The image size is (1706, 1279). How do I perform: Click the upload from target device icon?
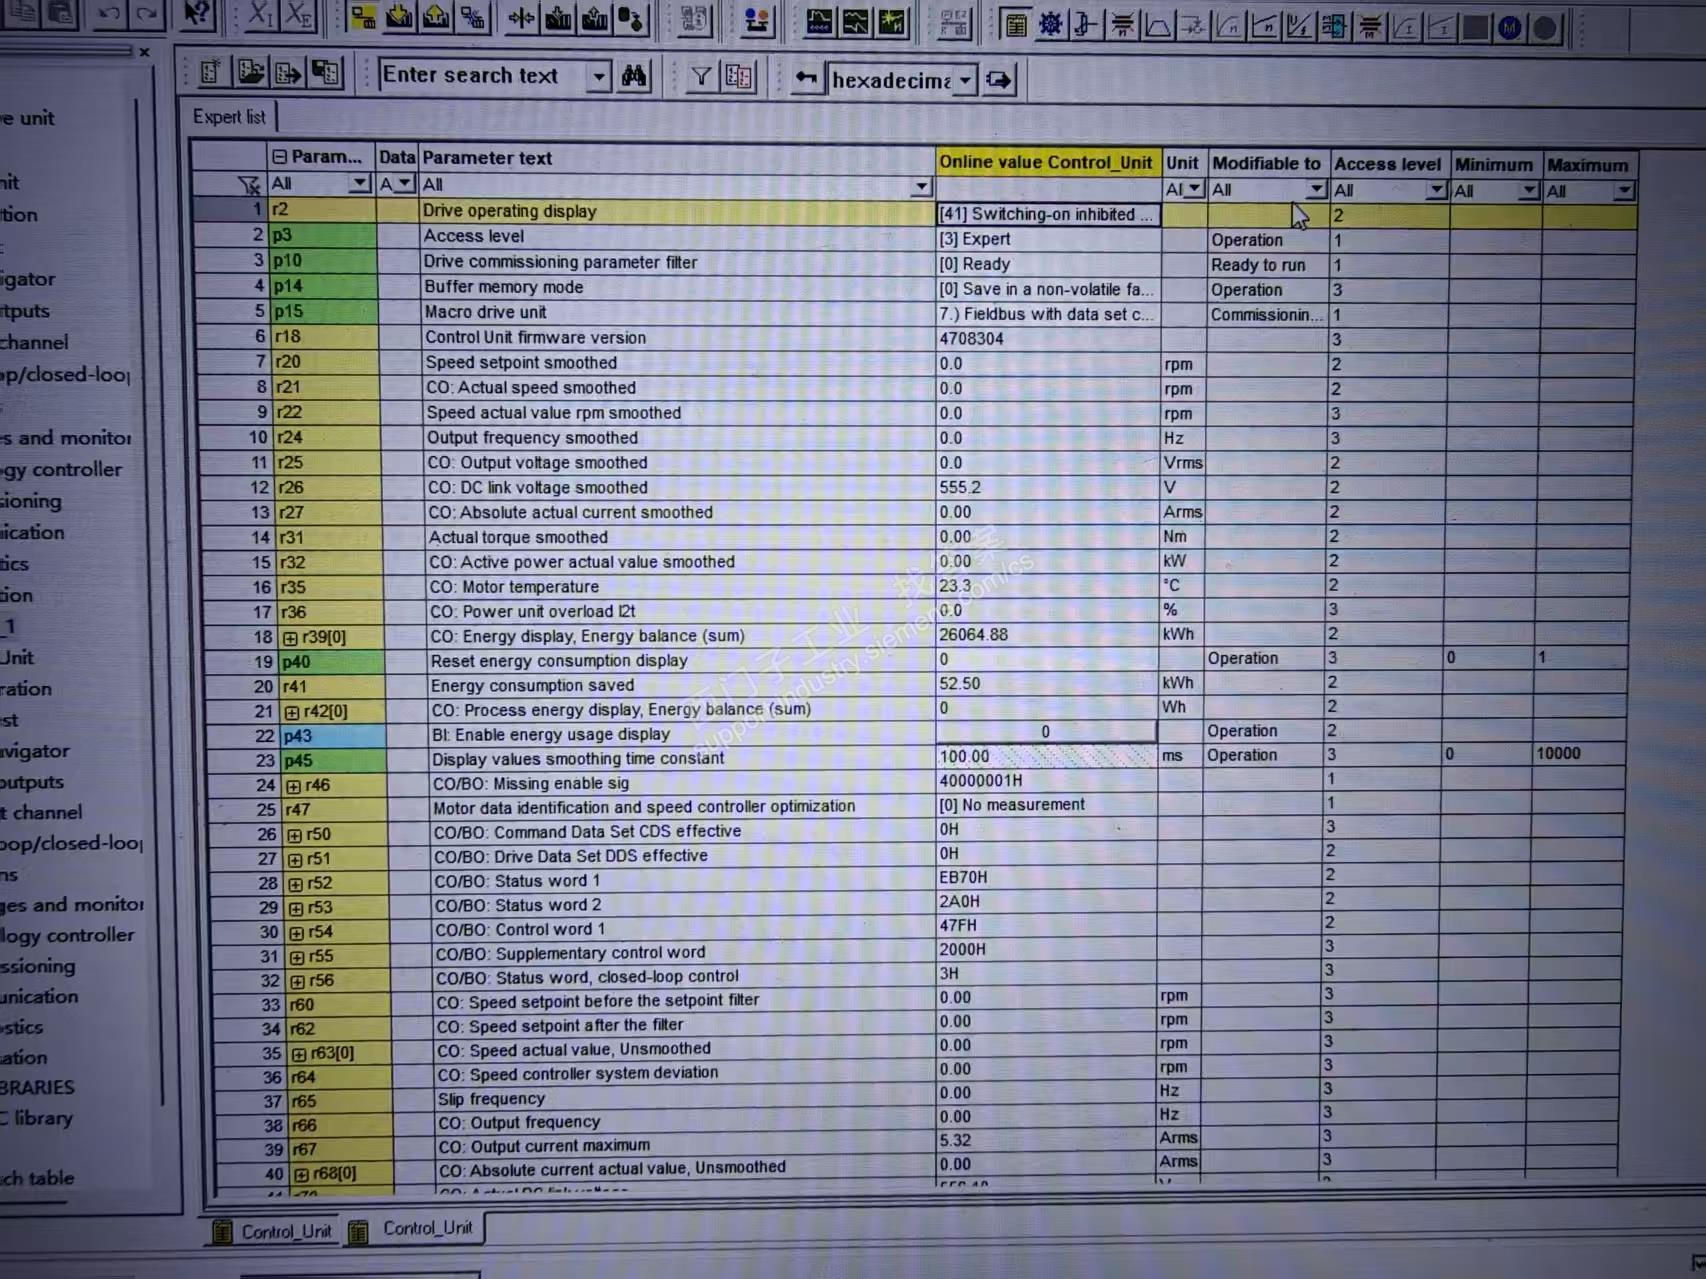coord(436,17)
